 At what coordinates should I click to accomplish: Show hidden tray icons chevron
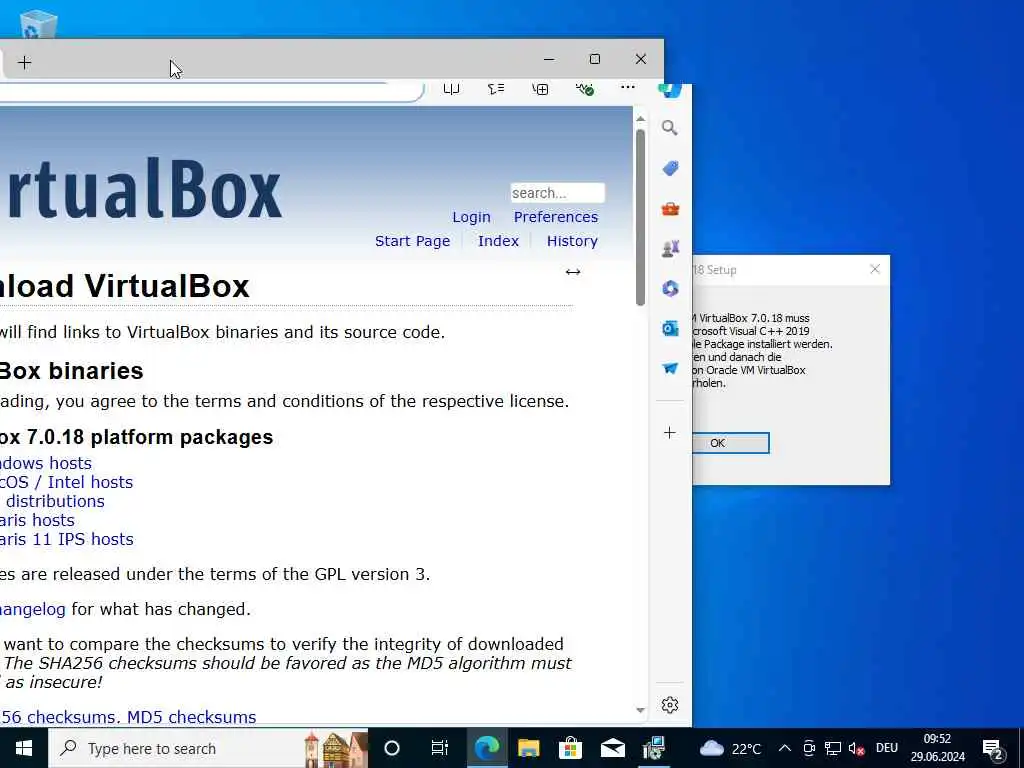click(785, 748)
